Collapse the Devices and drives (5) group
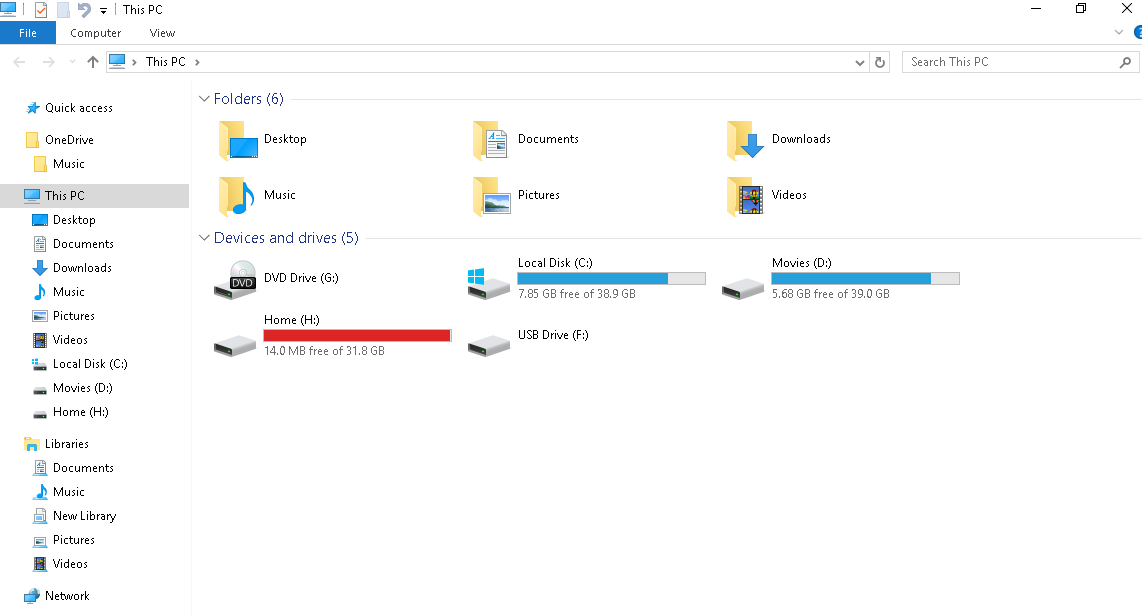Viewport: 1142px width, 616px height. [x=204, y=238]
